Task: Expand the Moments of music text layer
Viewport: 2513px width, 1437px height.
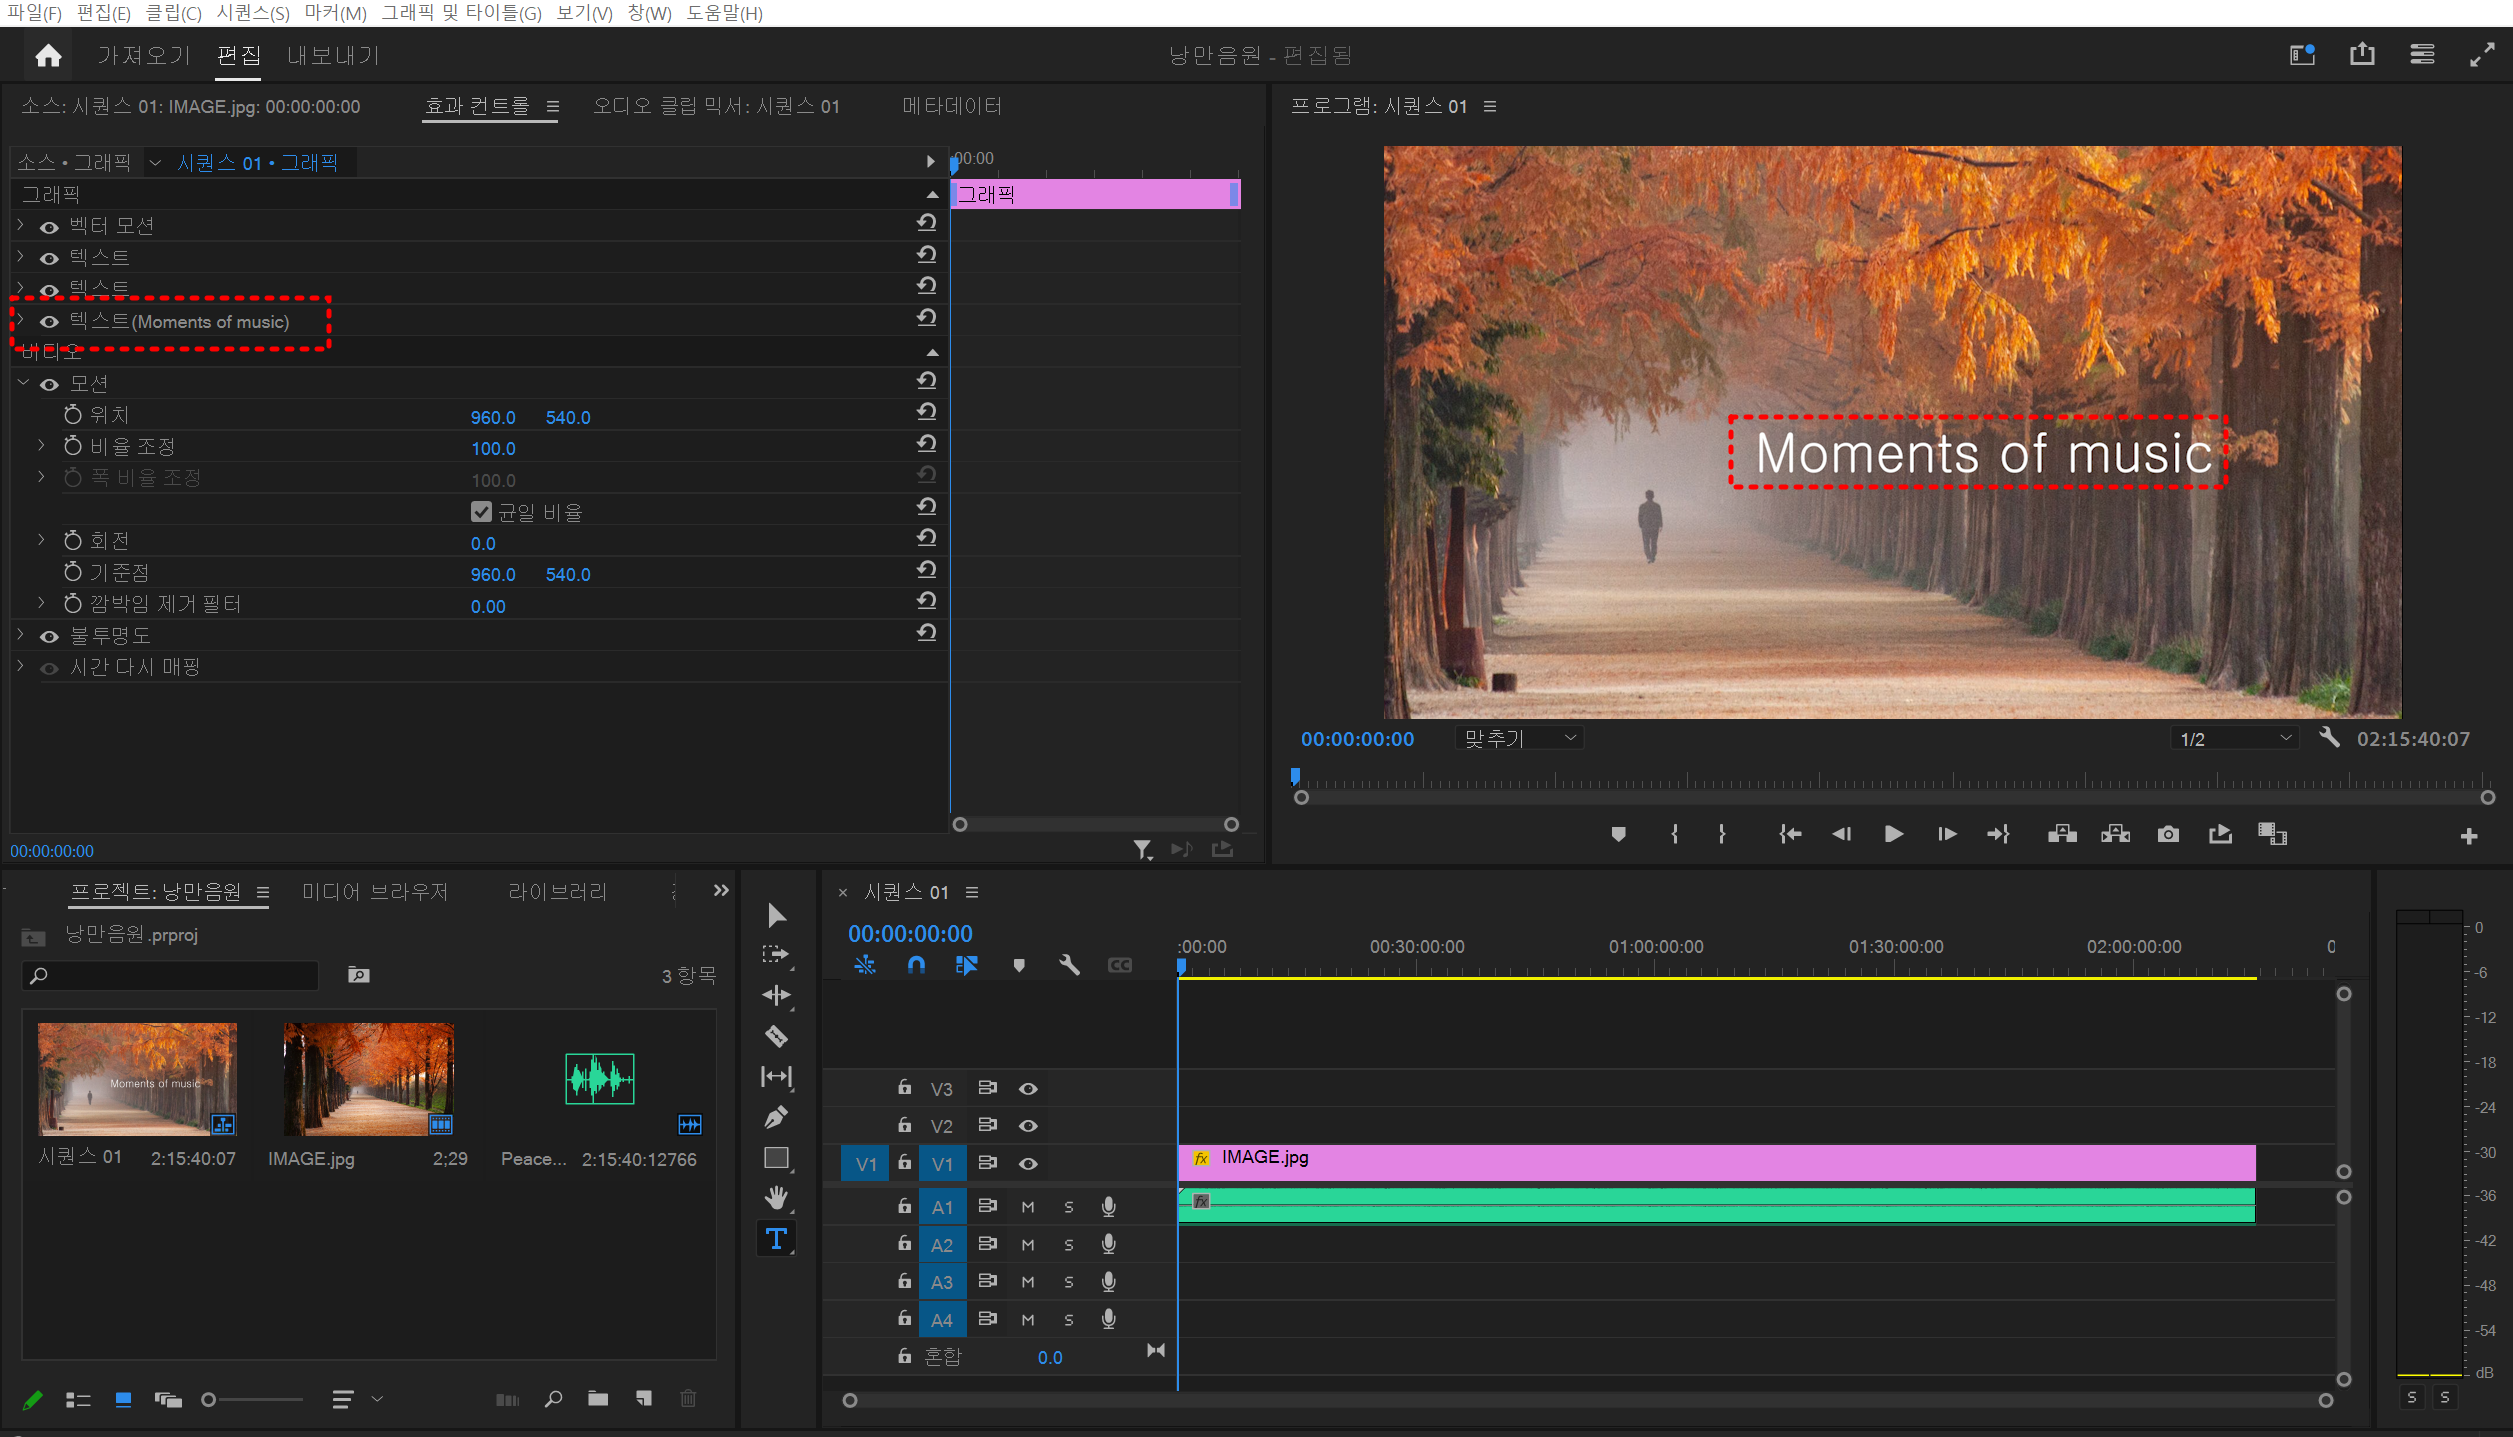Action: (20, 321)
